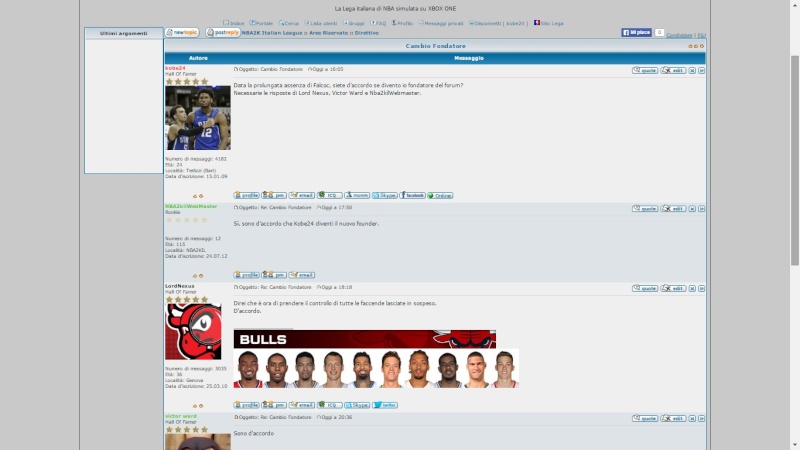Open Lista utenti in top menu
The width and height of the screenshot is (800, 450).
point(321,23)
